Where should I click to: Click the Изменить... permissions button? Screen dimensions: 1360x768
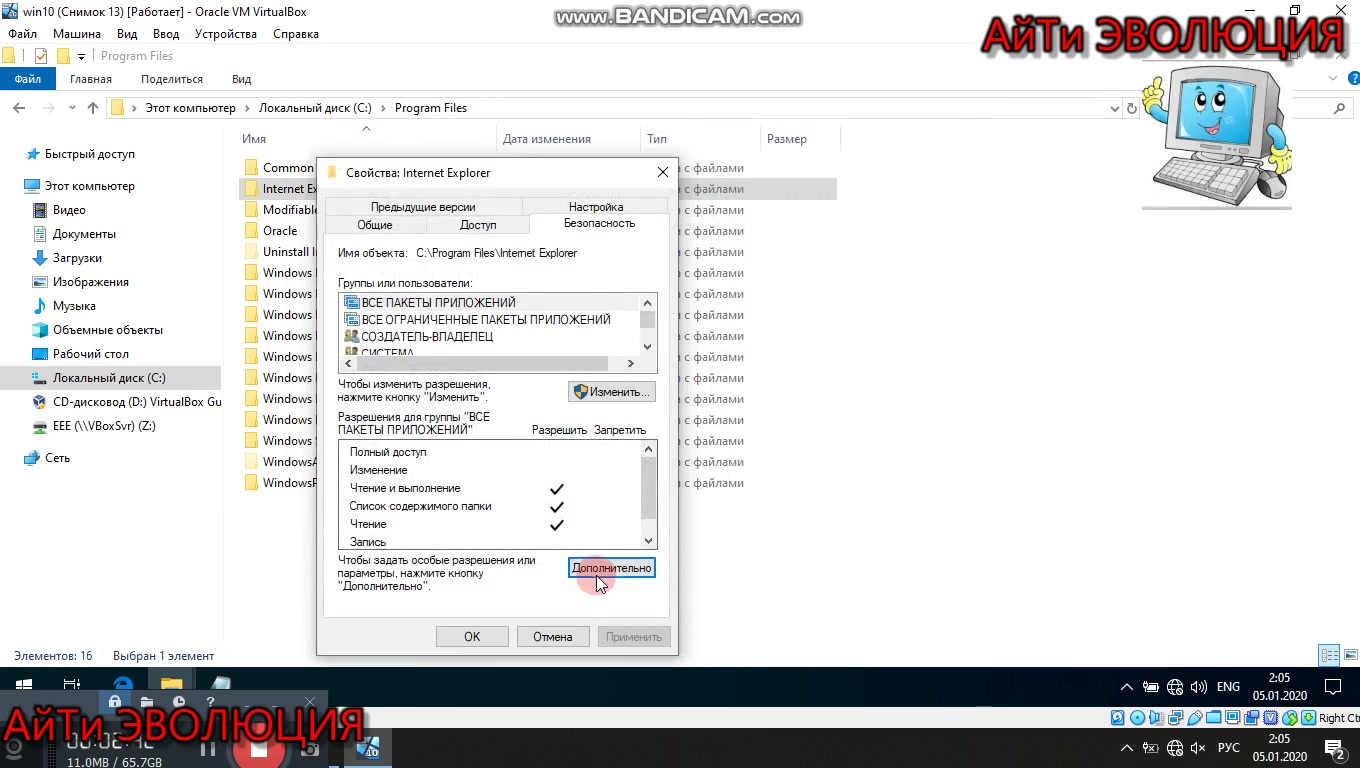612,392
